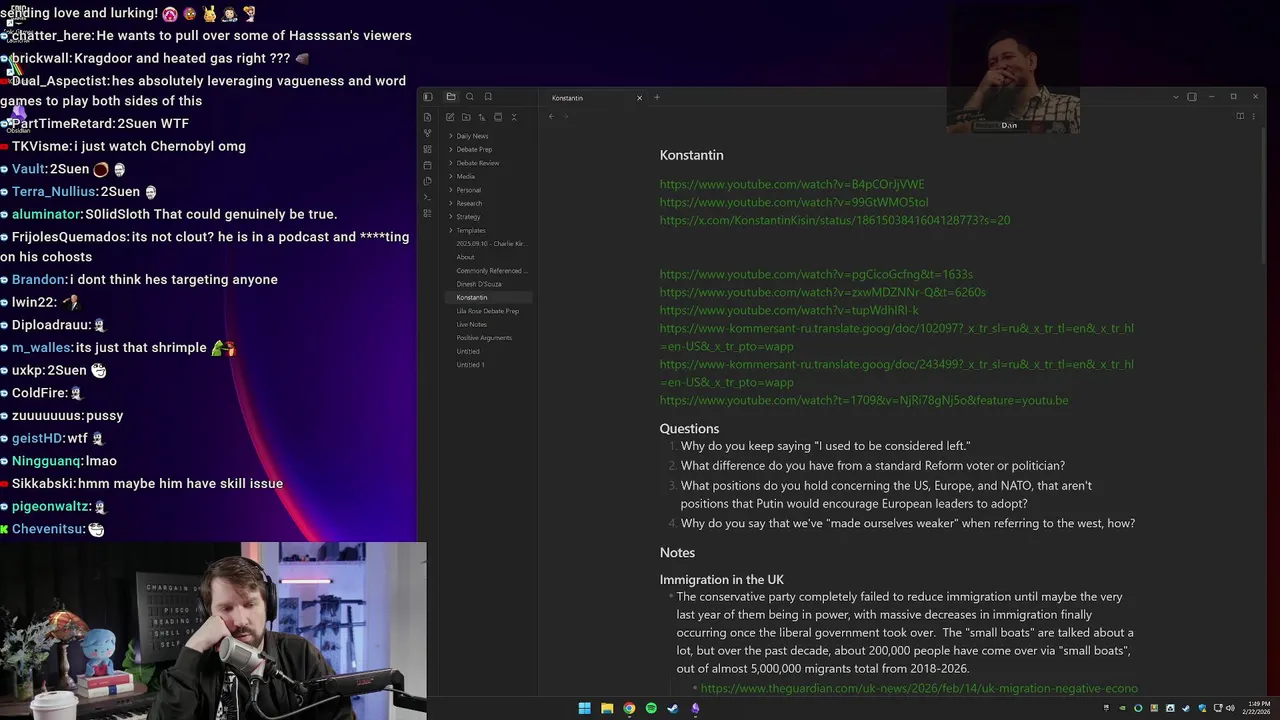Viewport: 1280px width, 720px height.
Task: Click the Questions heading in the note
Action: (689, 428)
